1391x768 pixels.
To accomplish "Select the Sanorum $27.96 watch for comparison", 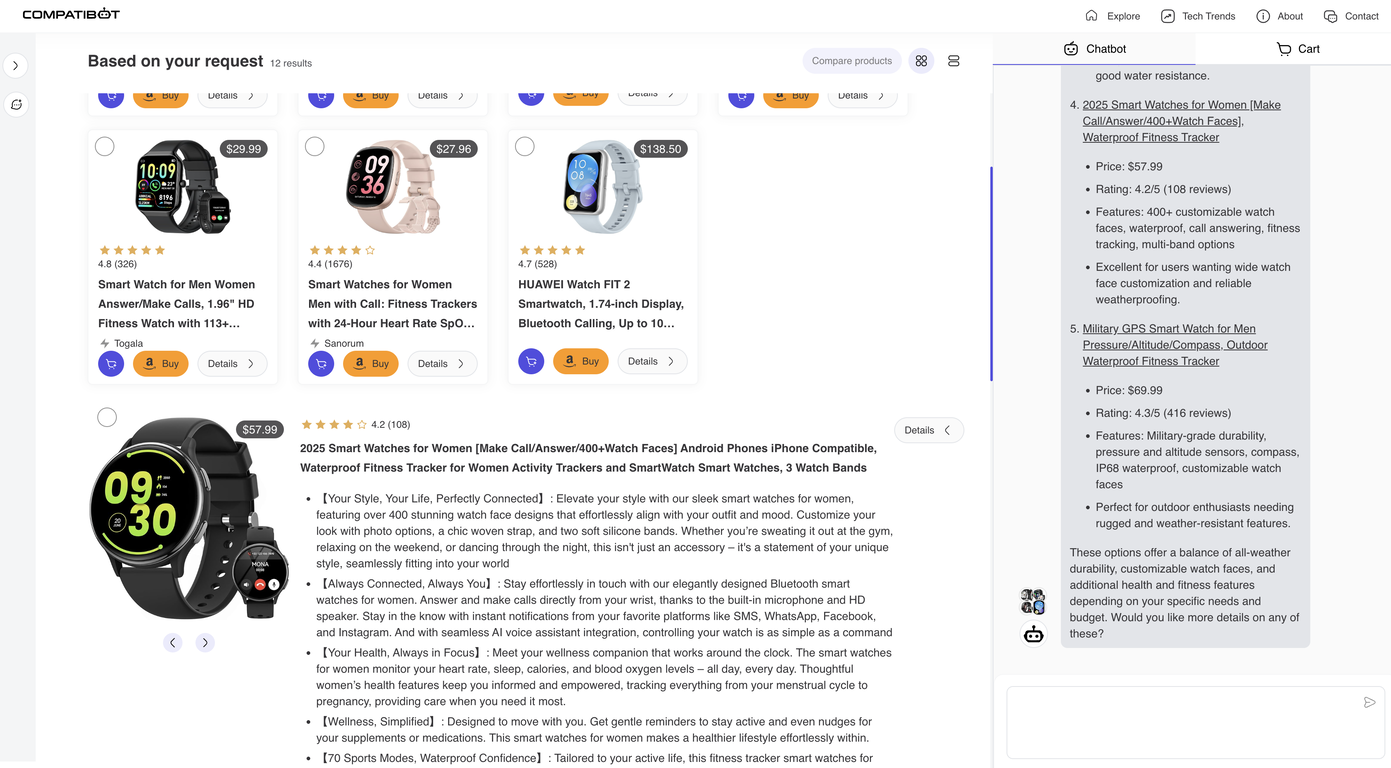I will 315,147.
